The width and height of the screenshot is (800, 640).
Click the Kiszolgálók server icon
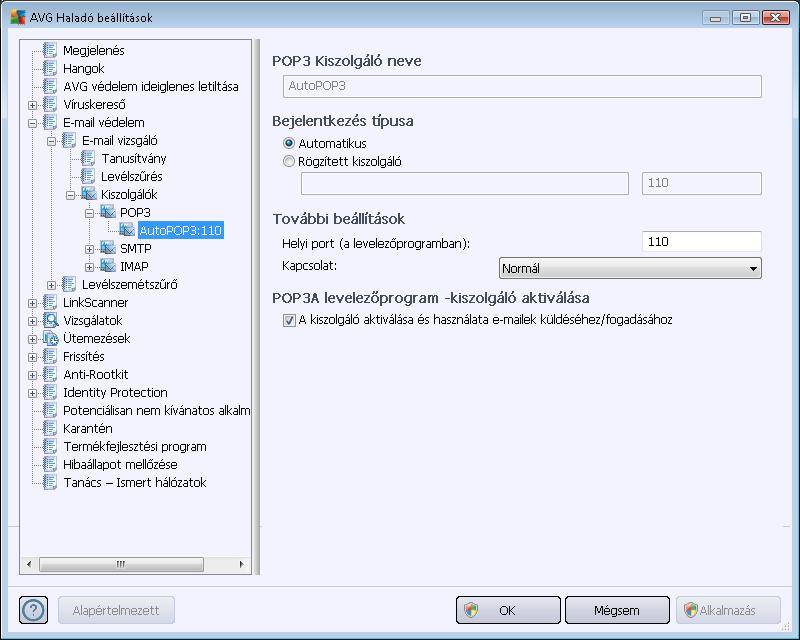coord(88,194)
